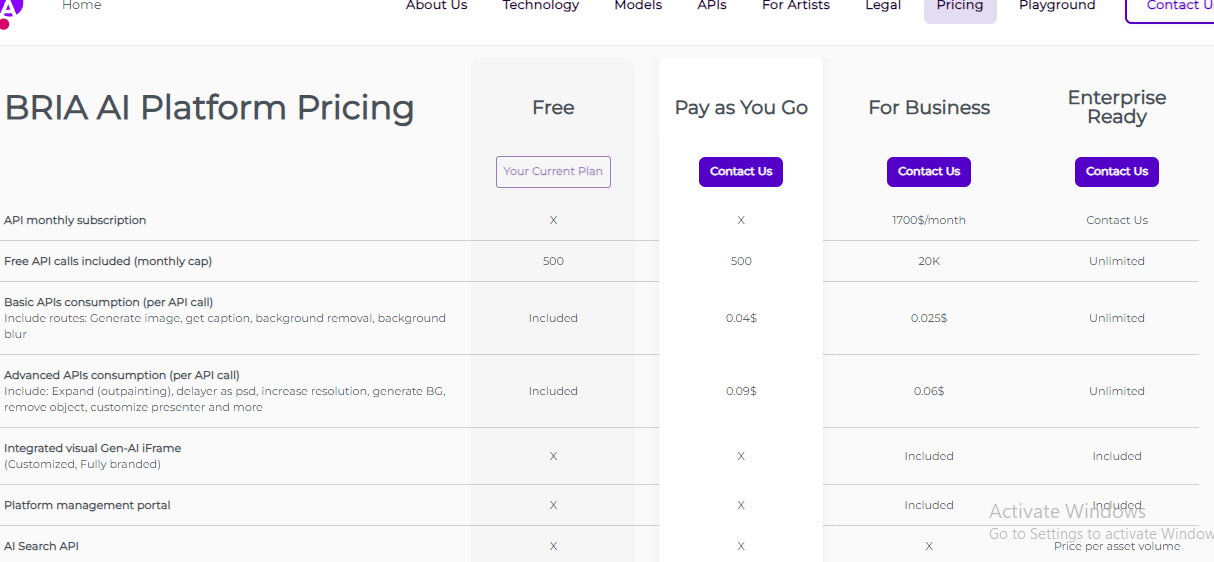Viewport: 1214px width, 562px height.
Task: Open the Home link
Action: click(81, 6)
